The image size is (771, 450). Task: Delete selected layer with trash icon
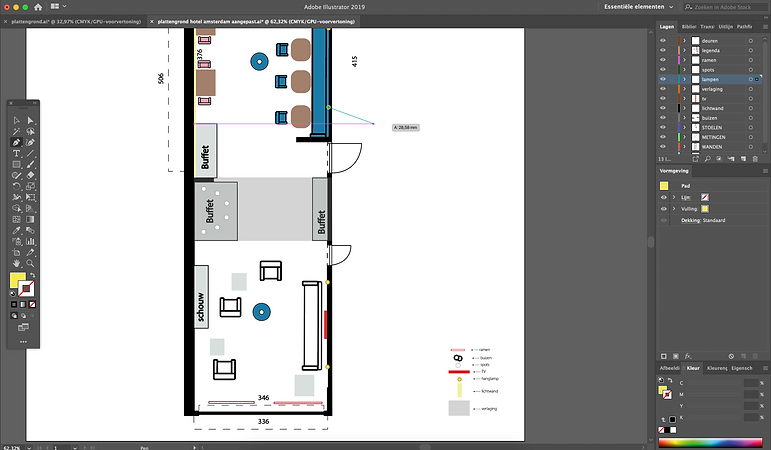(755, 159)
